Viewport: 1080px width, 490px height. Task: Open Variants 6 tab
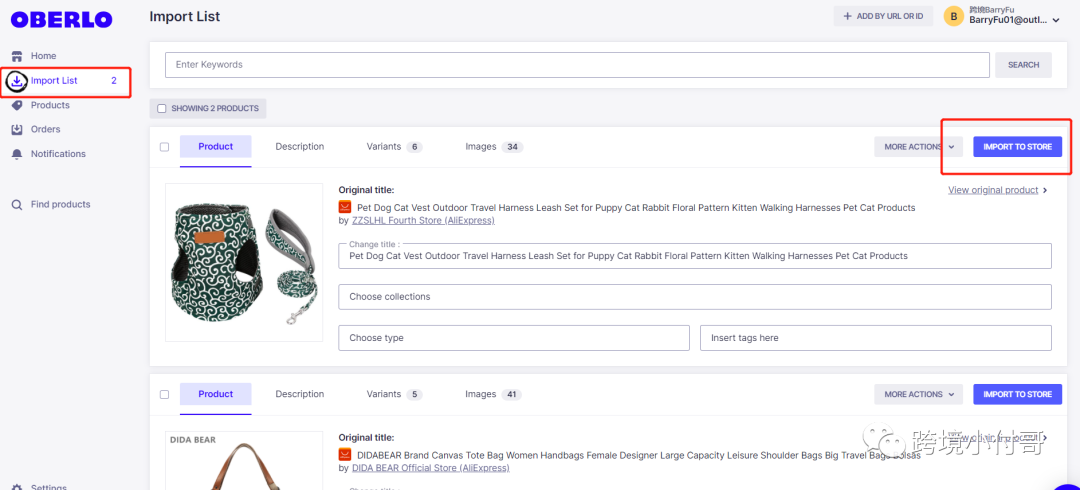[394, 147]
